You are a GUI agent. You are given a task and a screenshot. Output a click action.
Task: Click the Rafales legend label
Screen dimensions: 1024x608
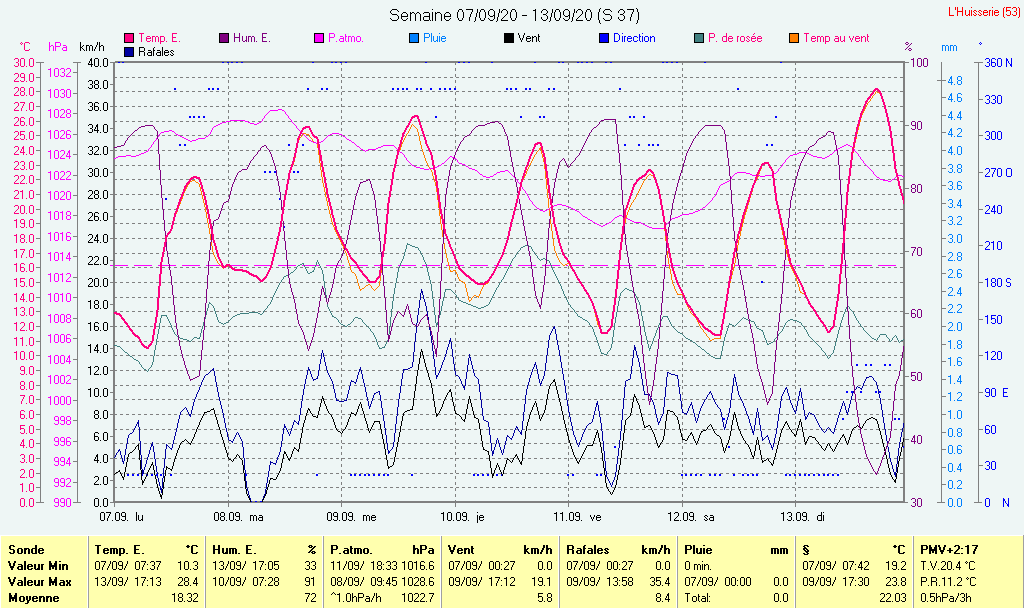pyautogui.click(x=156, y=52)
